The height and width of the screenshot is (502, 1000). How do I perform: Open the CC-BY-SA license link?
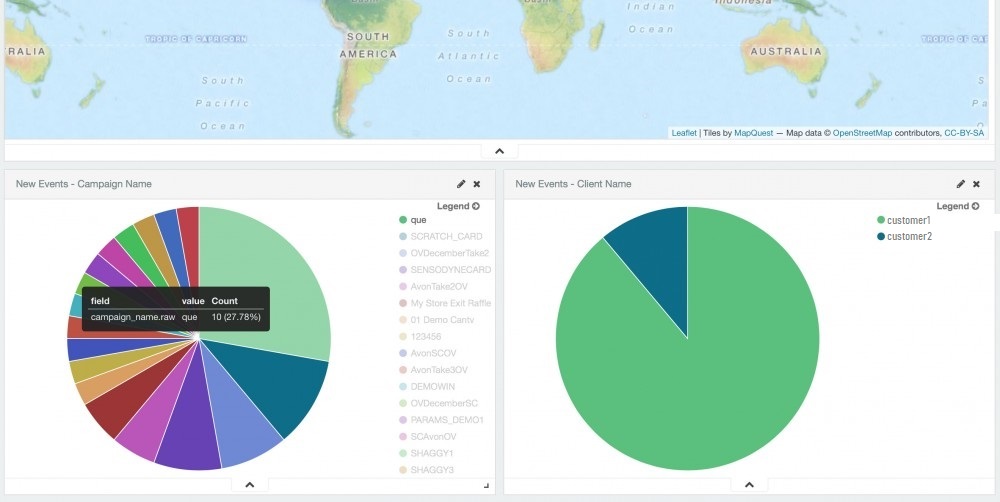(x=964, y=132)
